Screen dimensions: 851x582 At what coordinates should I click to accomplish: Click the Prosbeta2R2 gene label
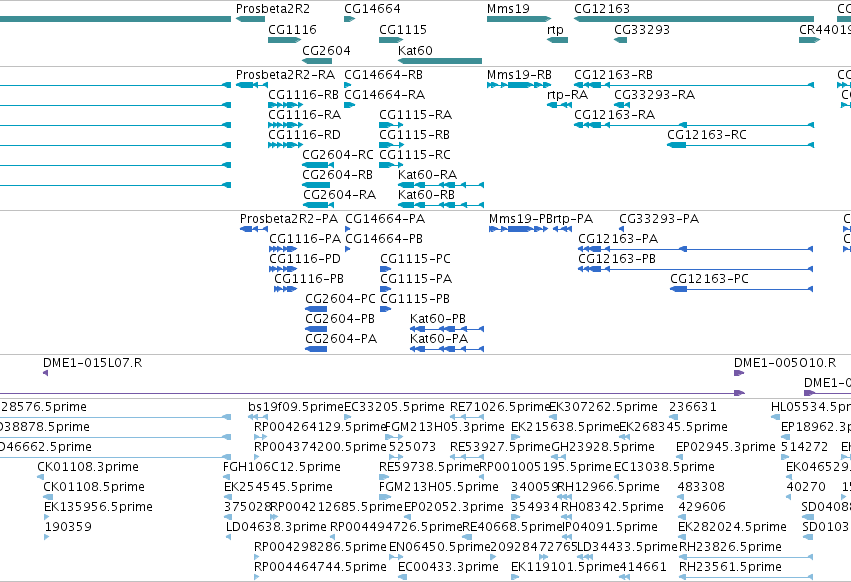(272, 9)
